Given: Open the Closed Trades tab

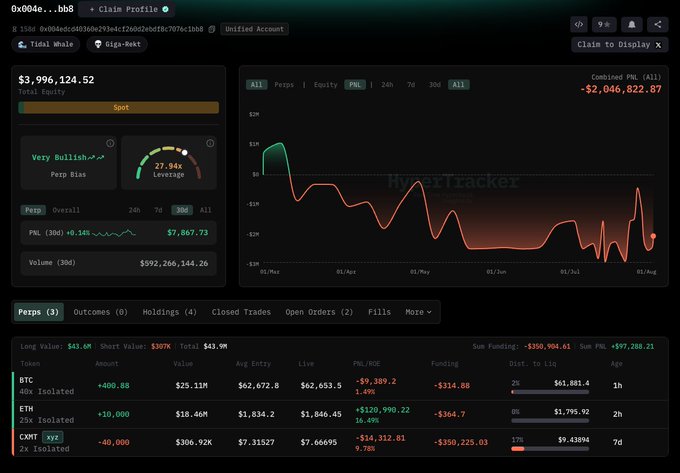Looking at the screenshot, I should [x=241, y=312].
